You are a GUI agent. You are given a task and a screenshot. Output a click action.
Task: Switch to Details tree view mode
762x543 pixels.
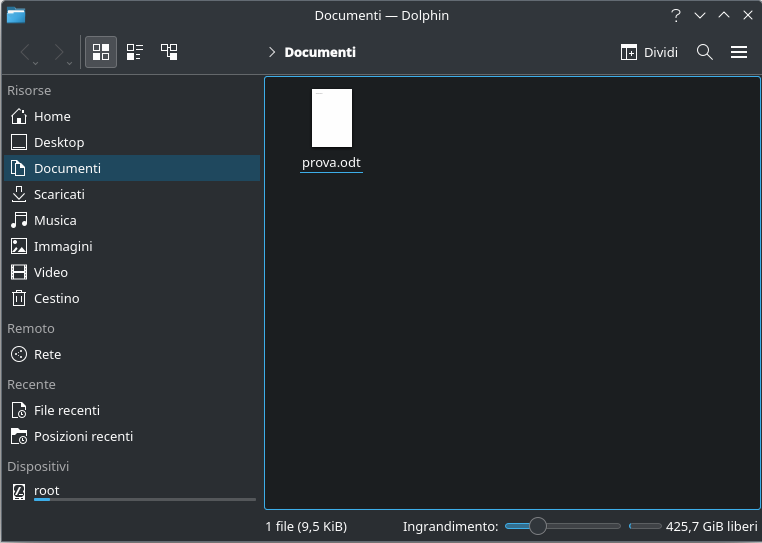pyautogui.click(x=169, y=52)
